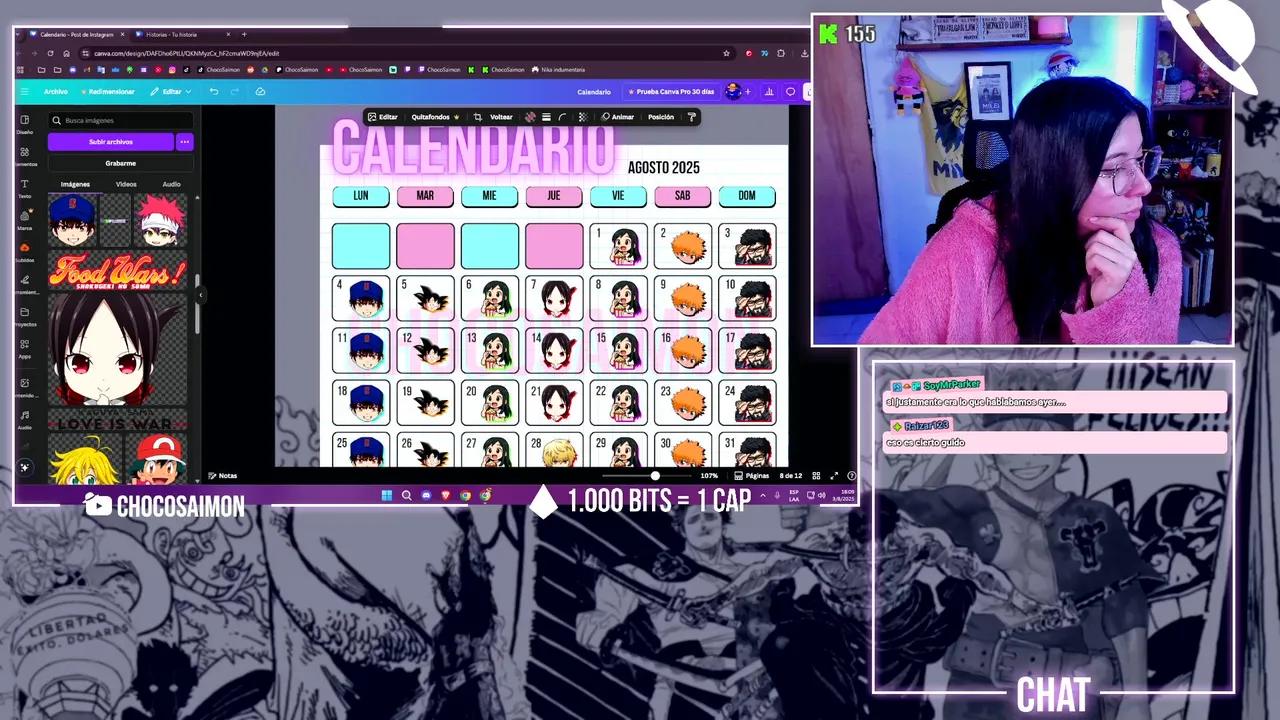The width and height of the screenshot is (1280, 720).
Task: Switch to the Audio uploads tab
Action: pos(171,184)
